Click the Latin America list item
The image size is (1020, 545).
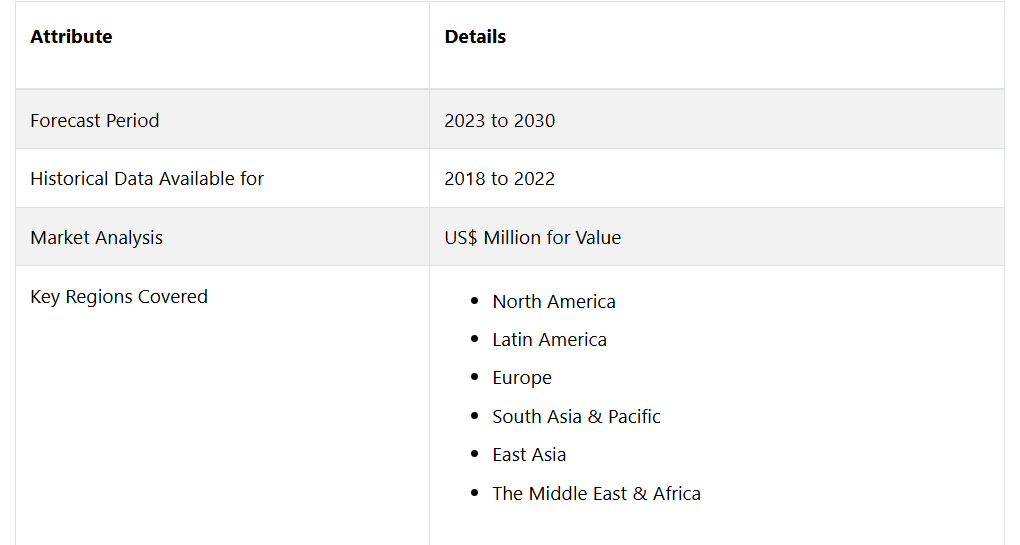click(x=549, y=339)
